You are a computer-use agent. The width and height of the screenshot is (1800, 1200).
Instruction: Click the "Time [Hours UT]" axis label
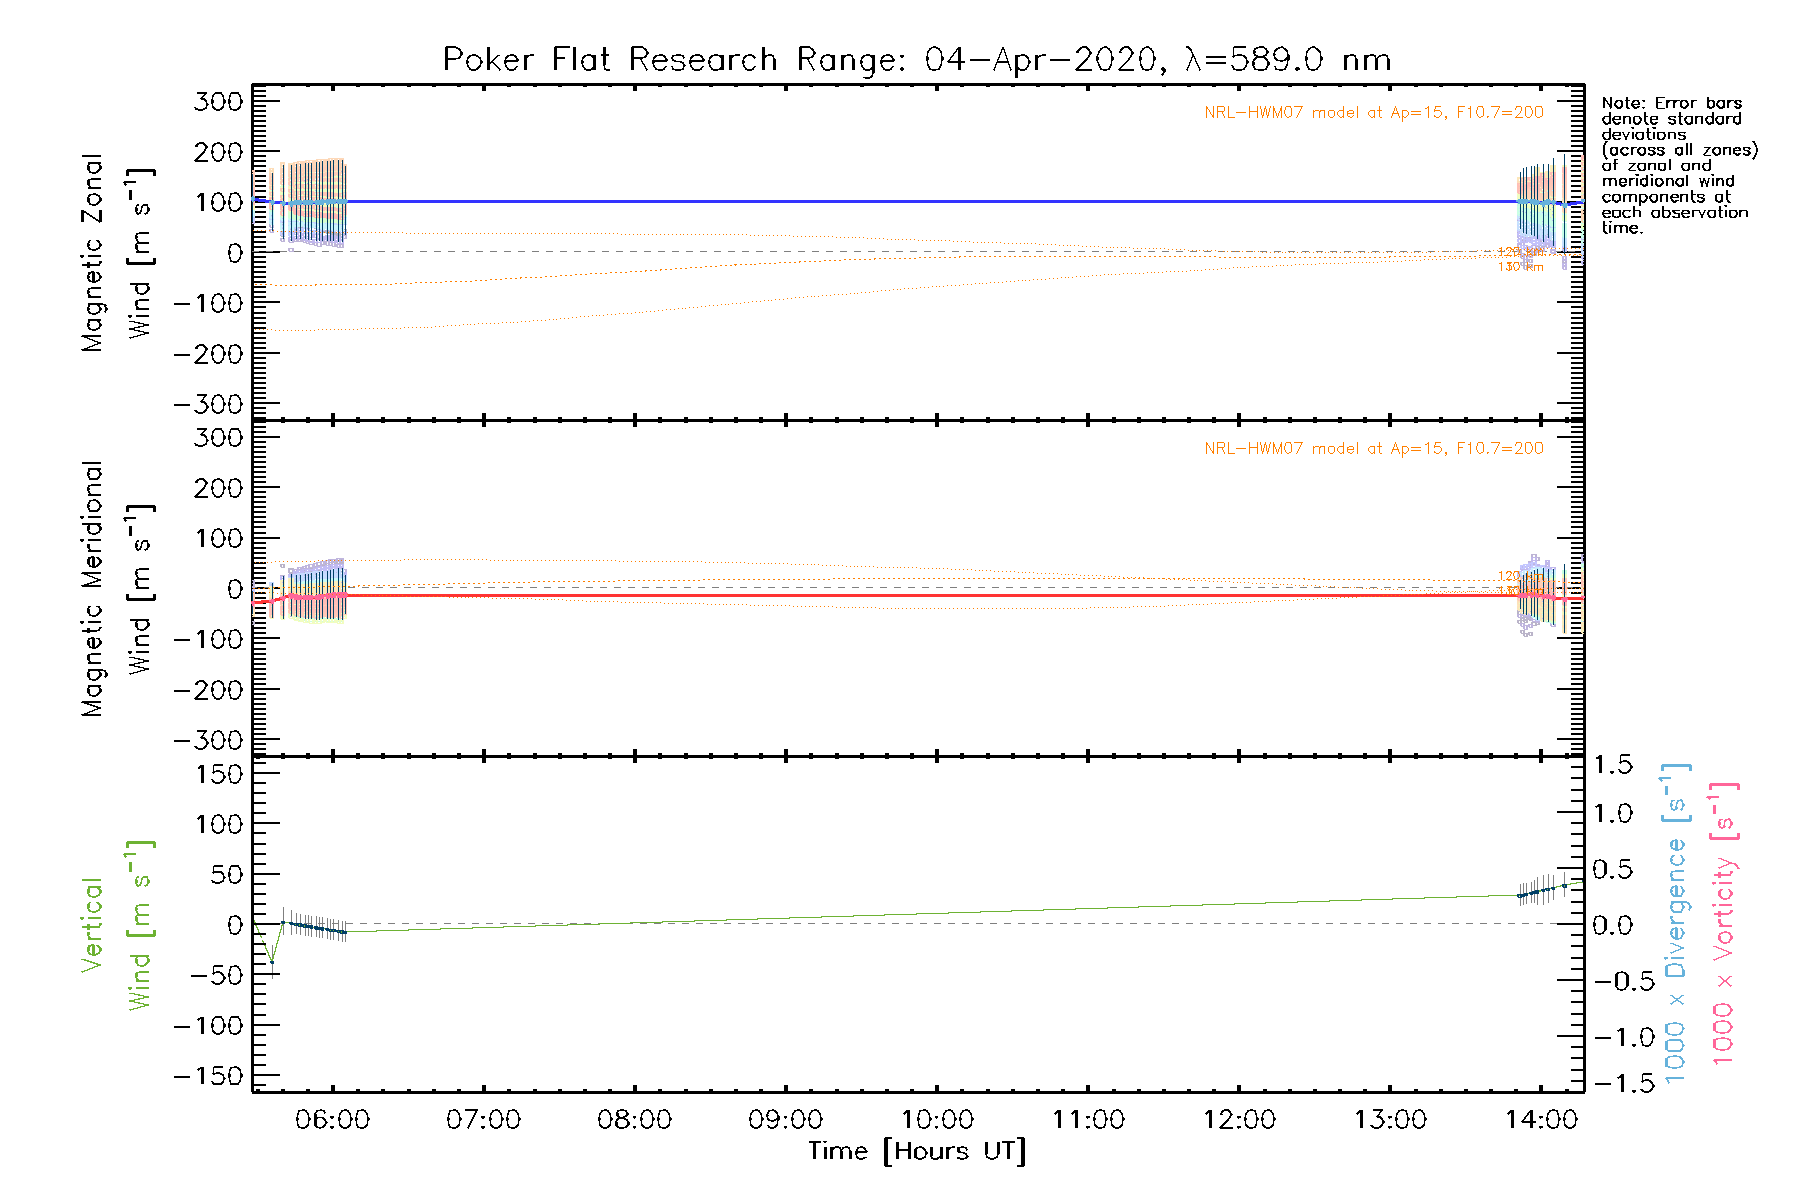pyautogui.click(x=917, y=1151)
